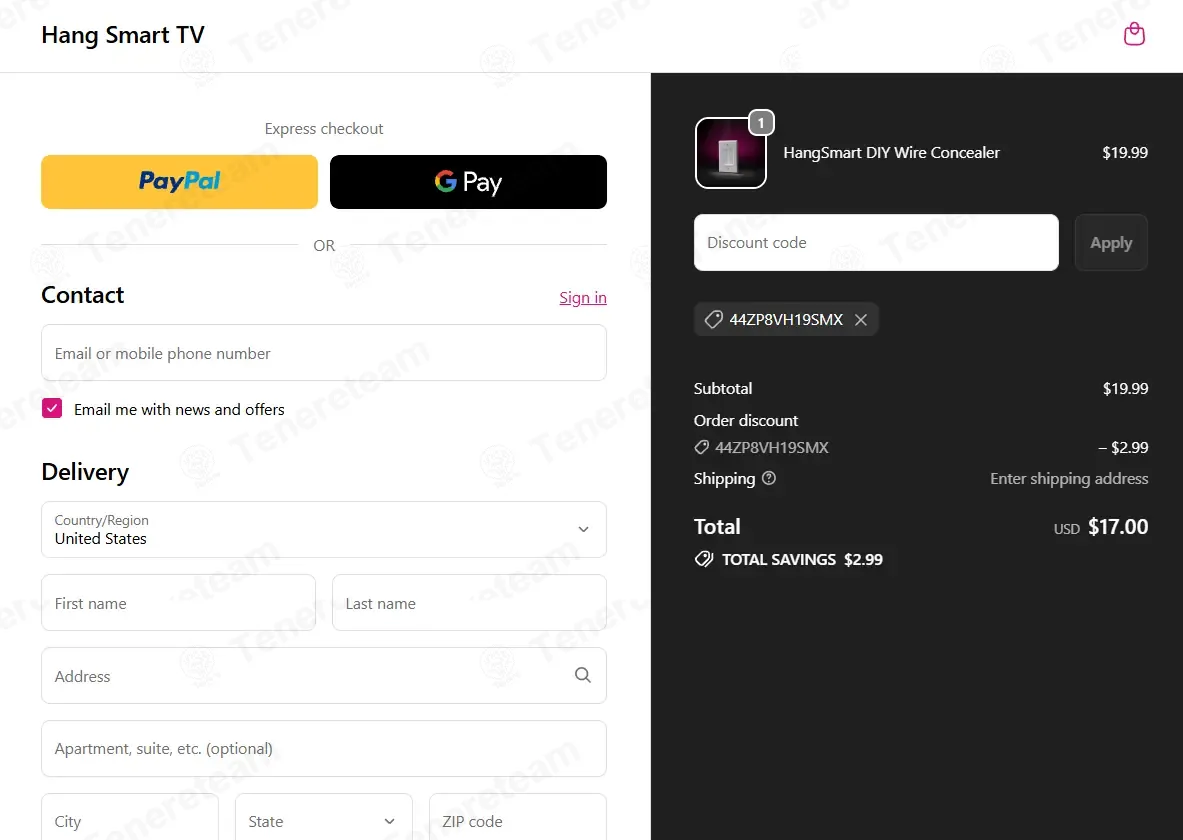
Task: Open the Hang Smart TV store link
Action: (123, 35)
